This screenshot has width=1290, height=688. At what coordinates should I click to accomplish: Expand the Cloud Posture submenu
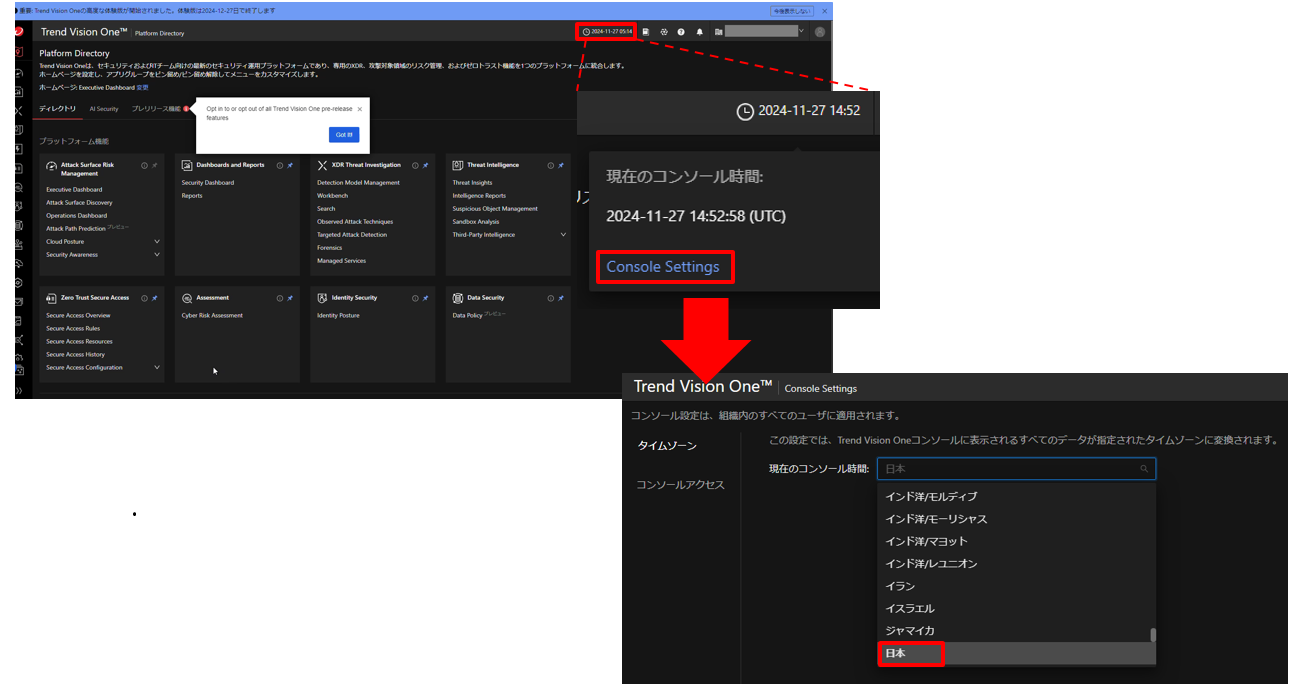(x=157, y=241)
